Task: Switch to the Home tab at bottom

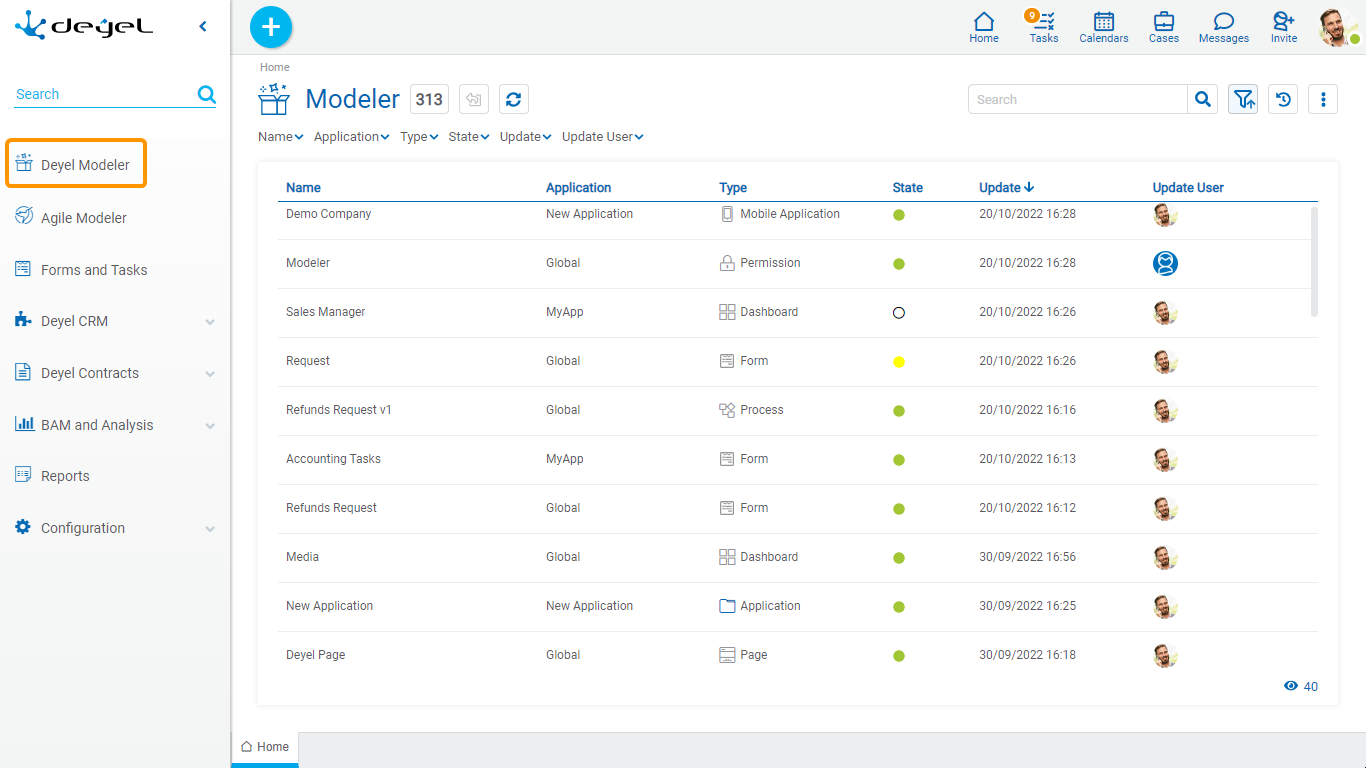Action: coord(265,747)
